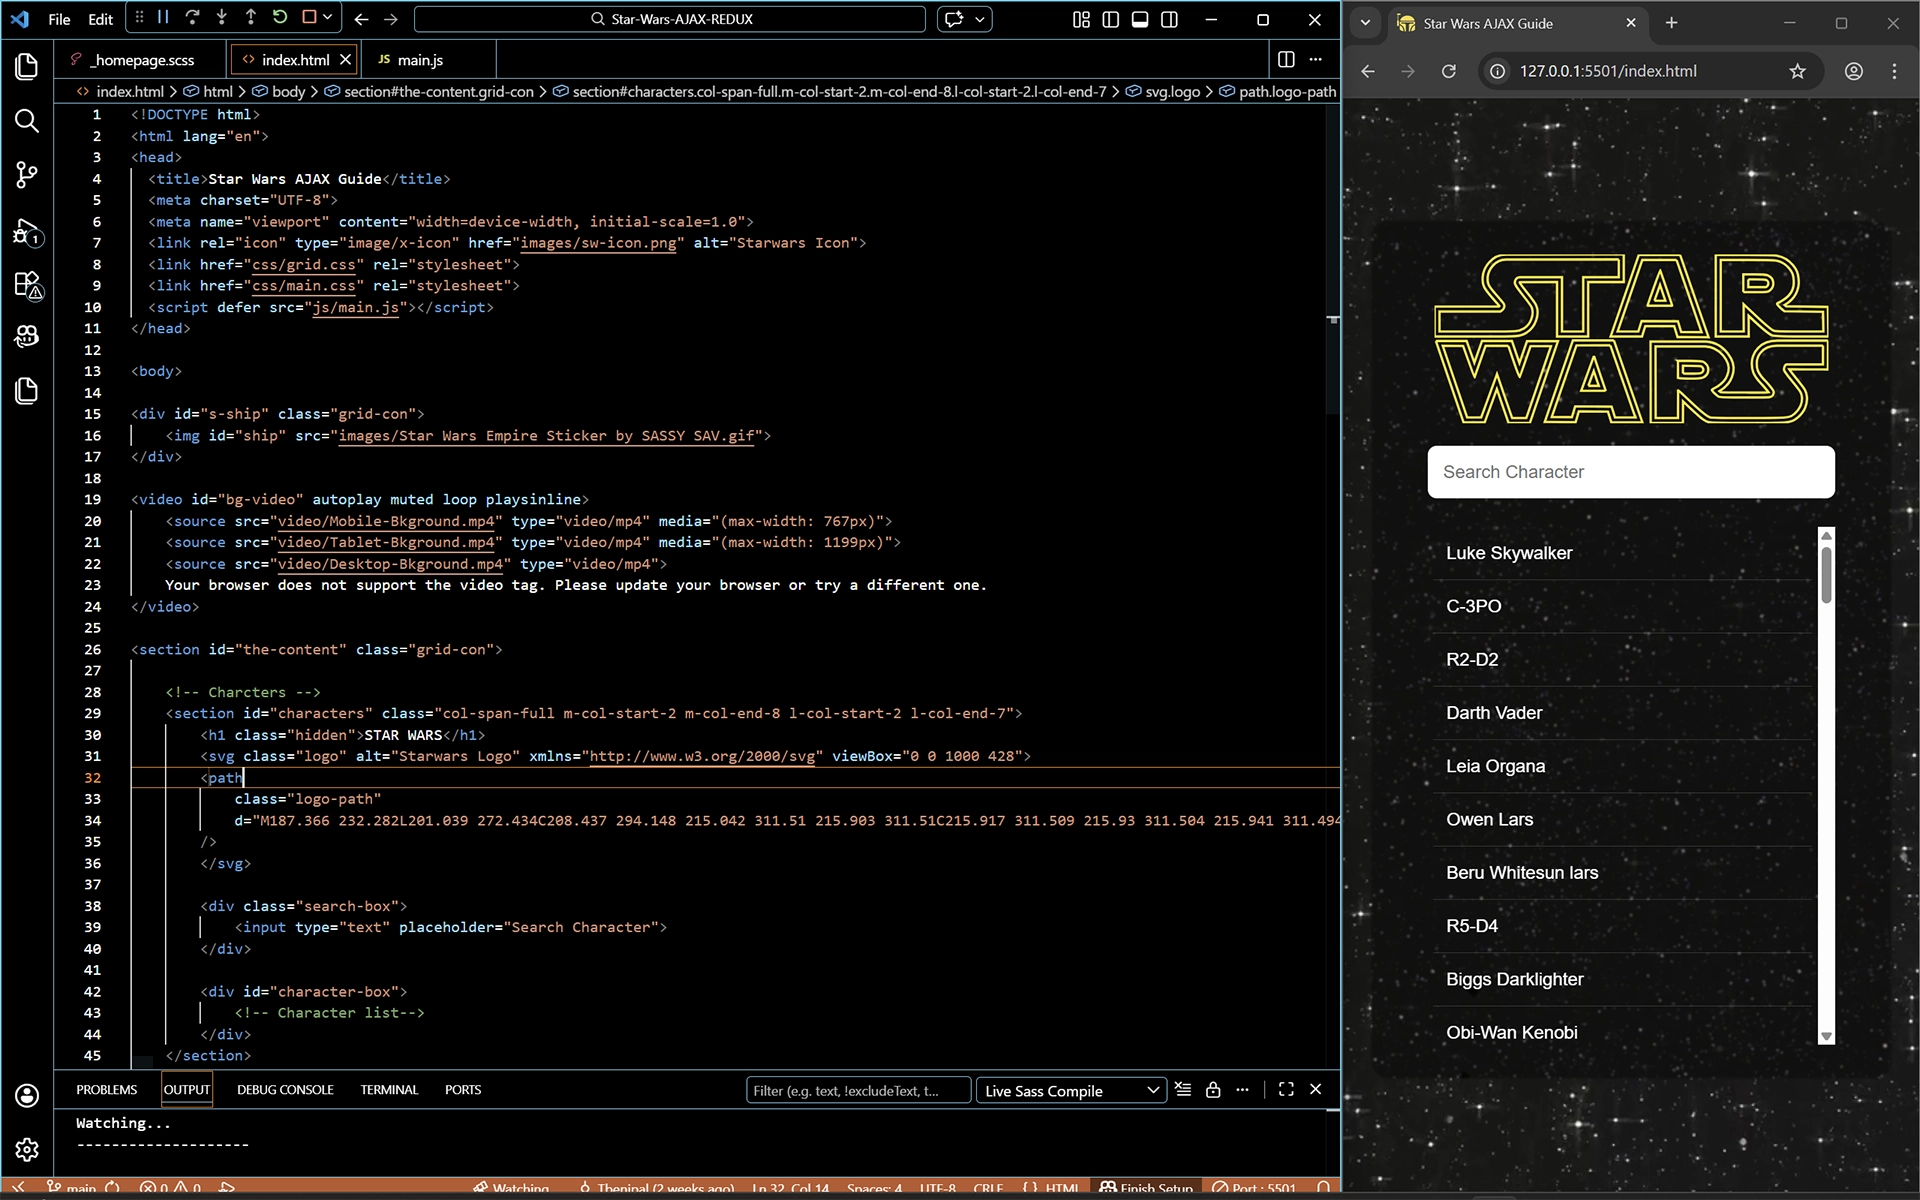Open the Source Control view
The height and width of the screenshot is (1200, 1920).
[27, 175]
